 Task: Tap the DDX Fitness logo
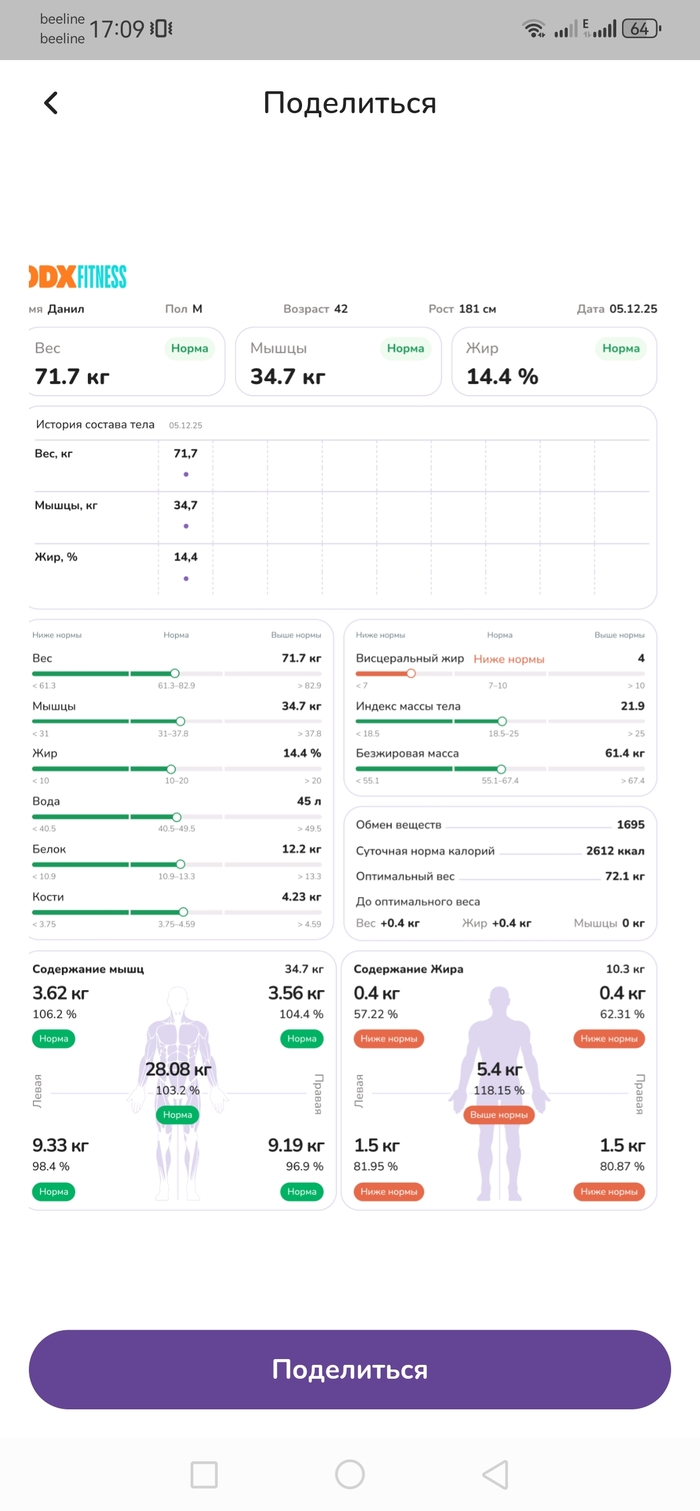(x=78, y=277)
